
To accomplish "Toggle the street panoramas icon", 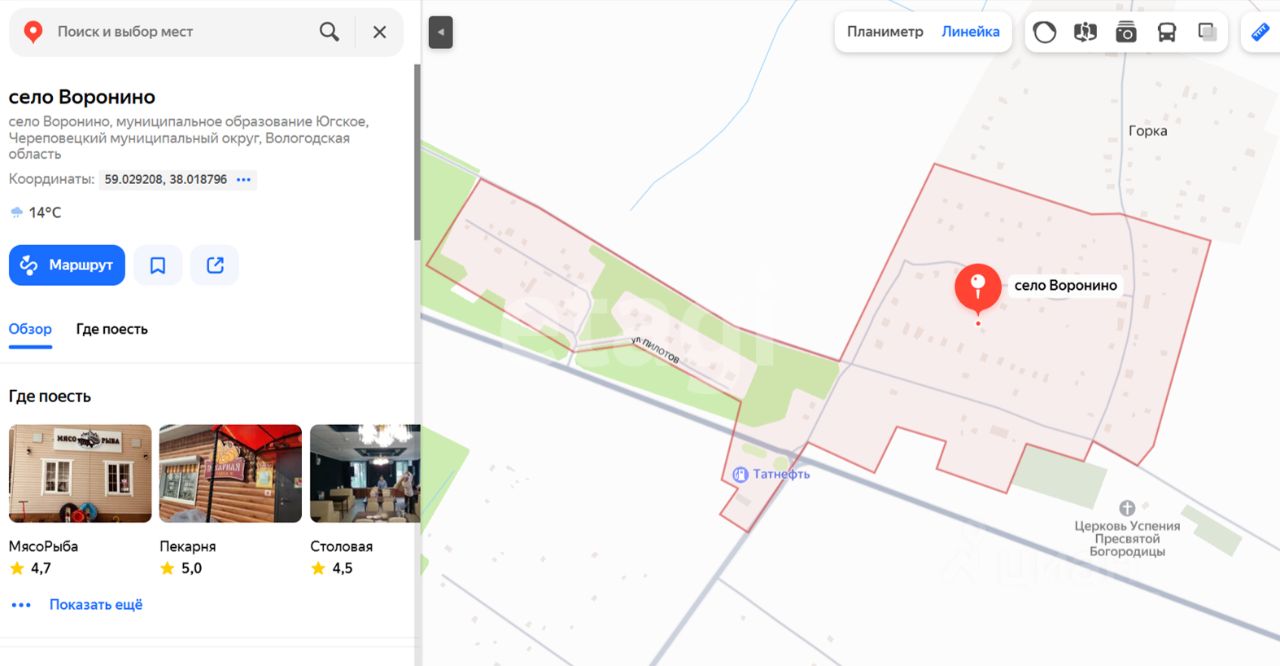I will [1085, 32].
